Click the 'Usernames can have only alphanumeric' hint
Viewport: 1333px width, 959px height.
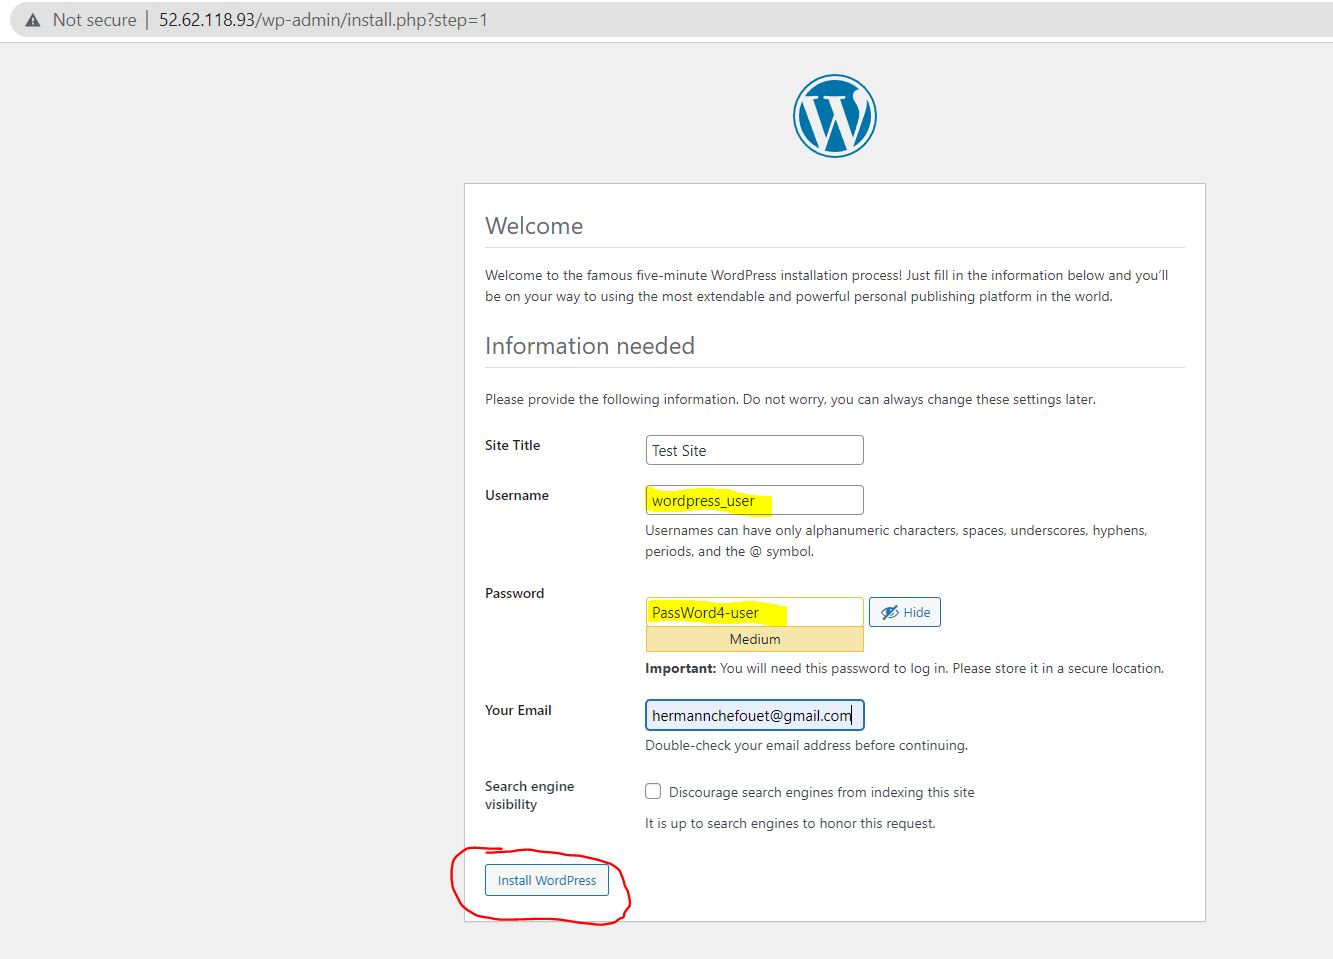(x=896, y=541)
